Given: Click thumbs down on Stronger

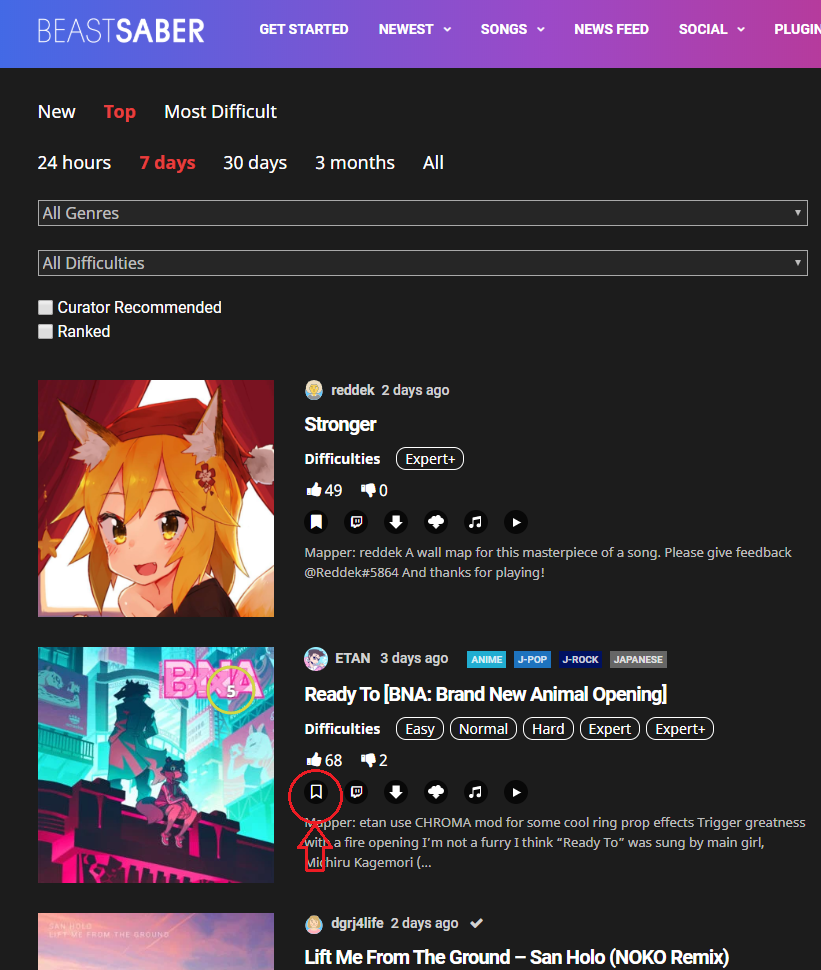Looking at the screenshot, I should point(368,490).
